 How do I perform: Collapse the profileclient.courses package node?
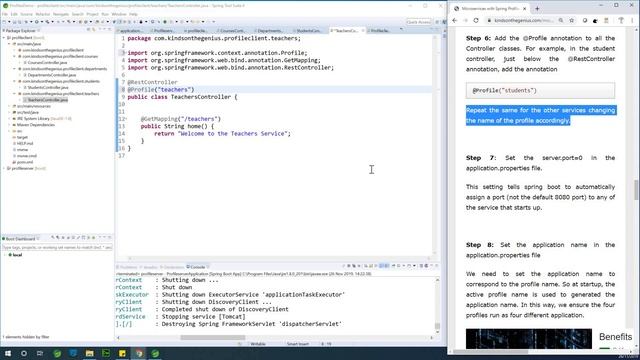[14, 56]
